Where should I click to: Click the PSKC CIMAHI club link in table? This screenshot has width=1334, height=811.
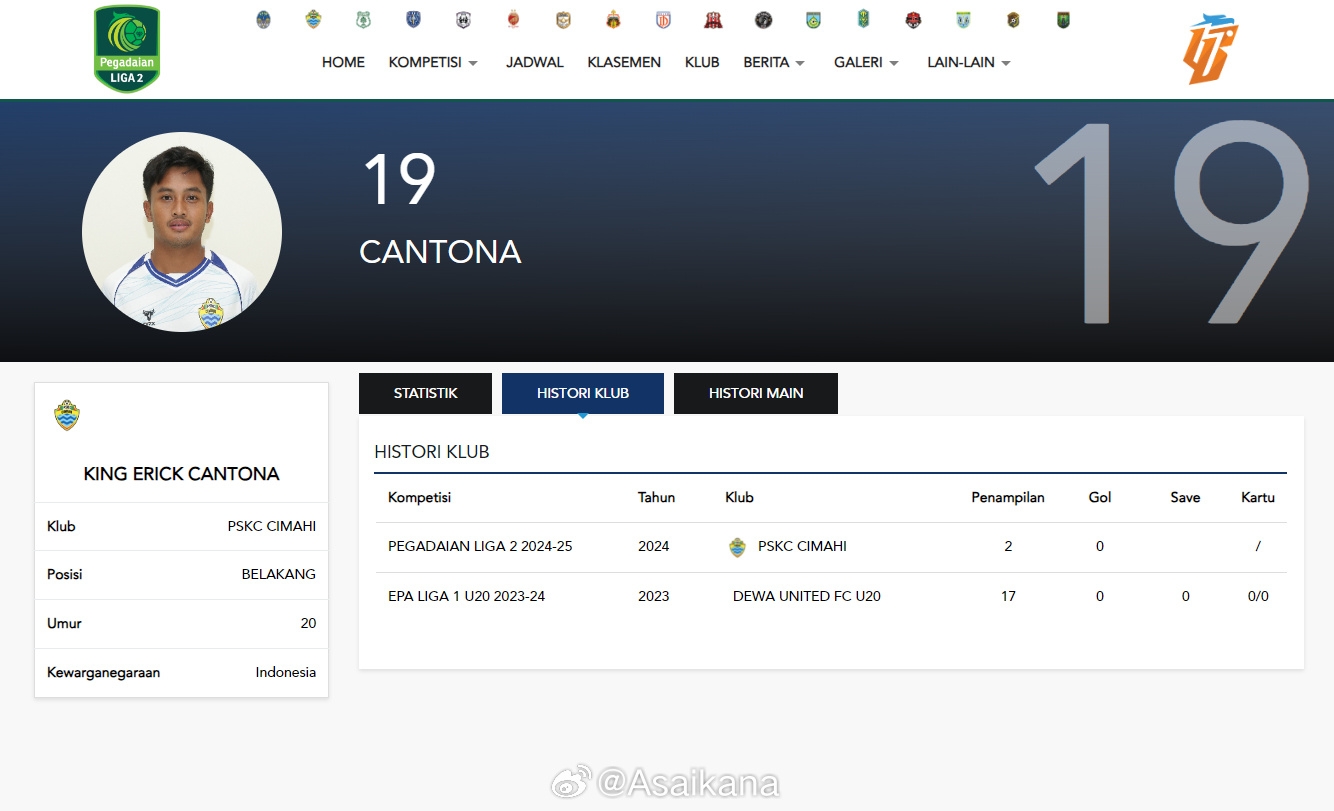pyautogui.click(x=802, y=547)
